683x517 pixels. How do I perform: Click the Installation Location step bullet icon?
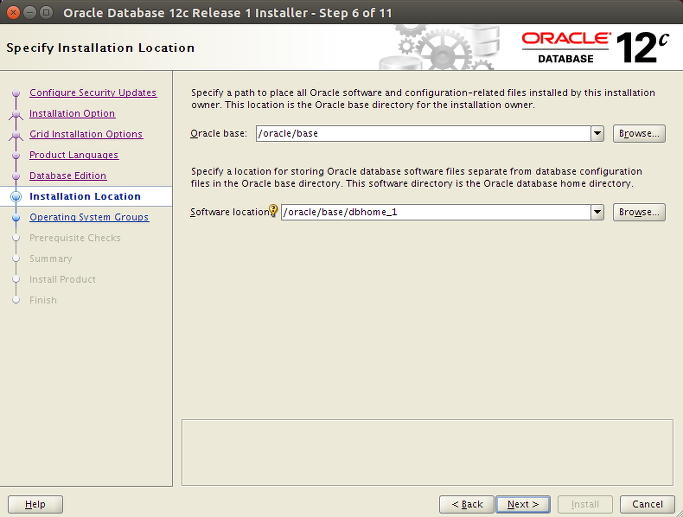coord(16,197)
